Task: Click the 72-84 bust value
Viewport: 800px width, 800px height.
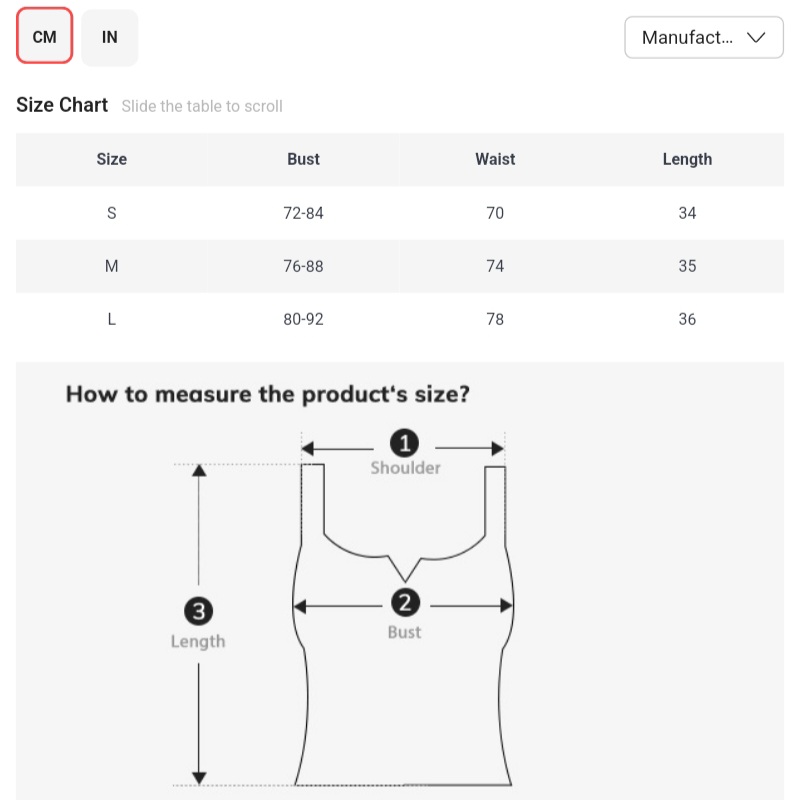Action: [x=303, y=213]
